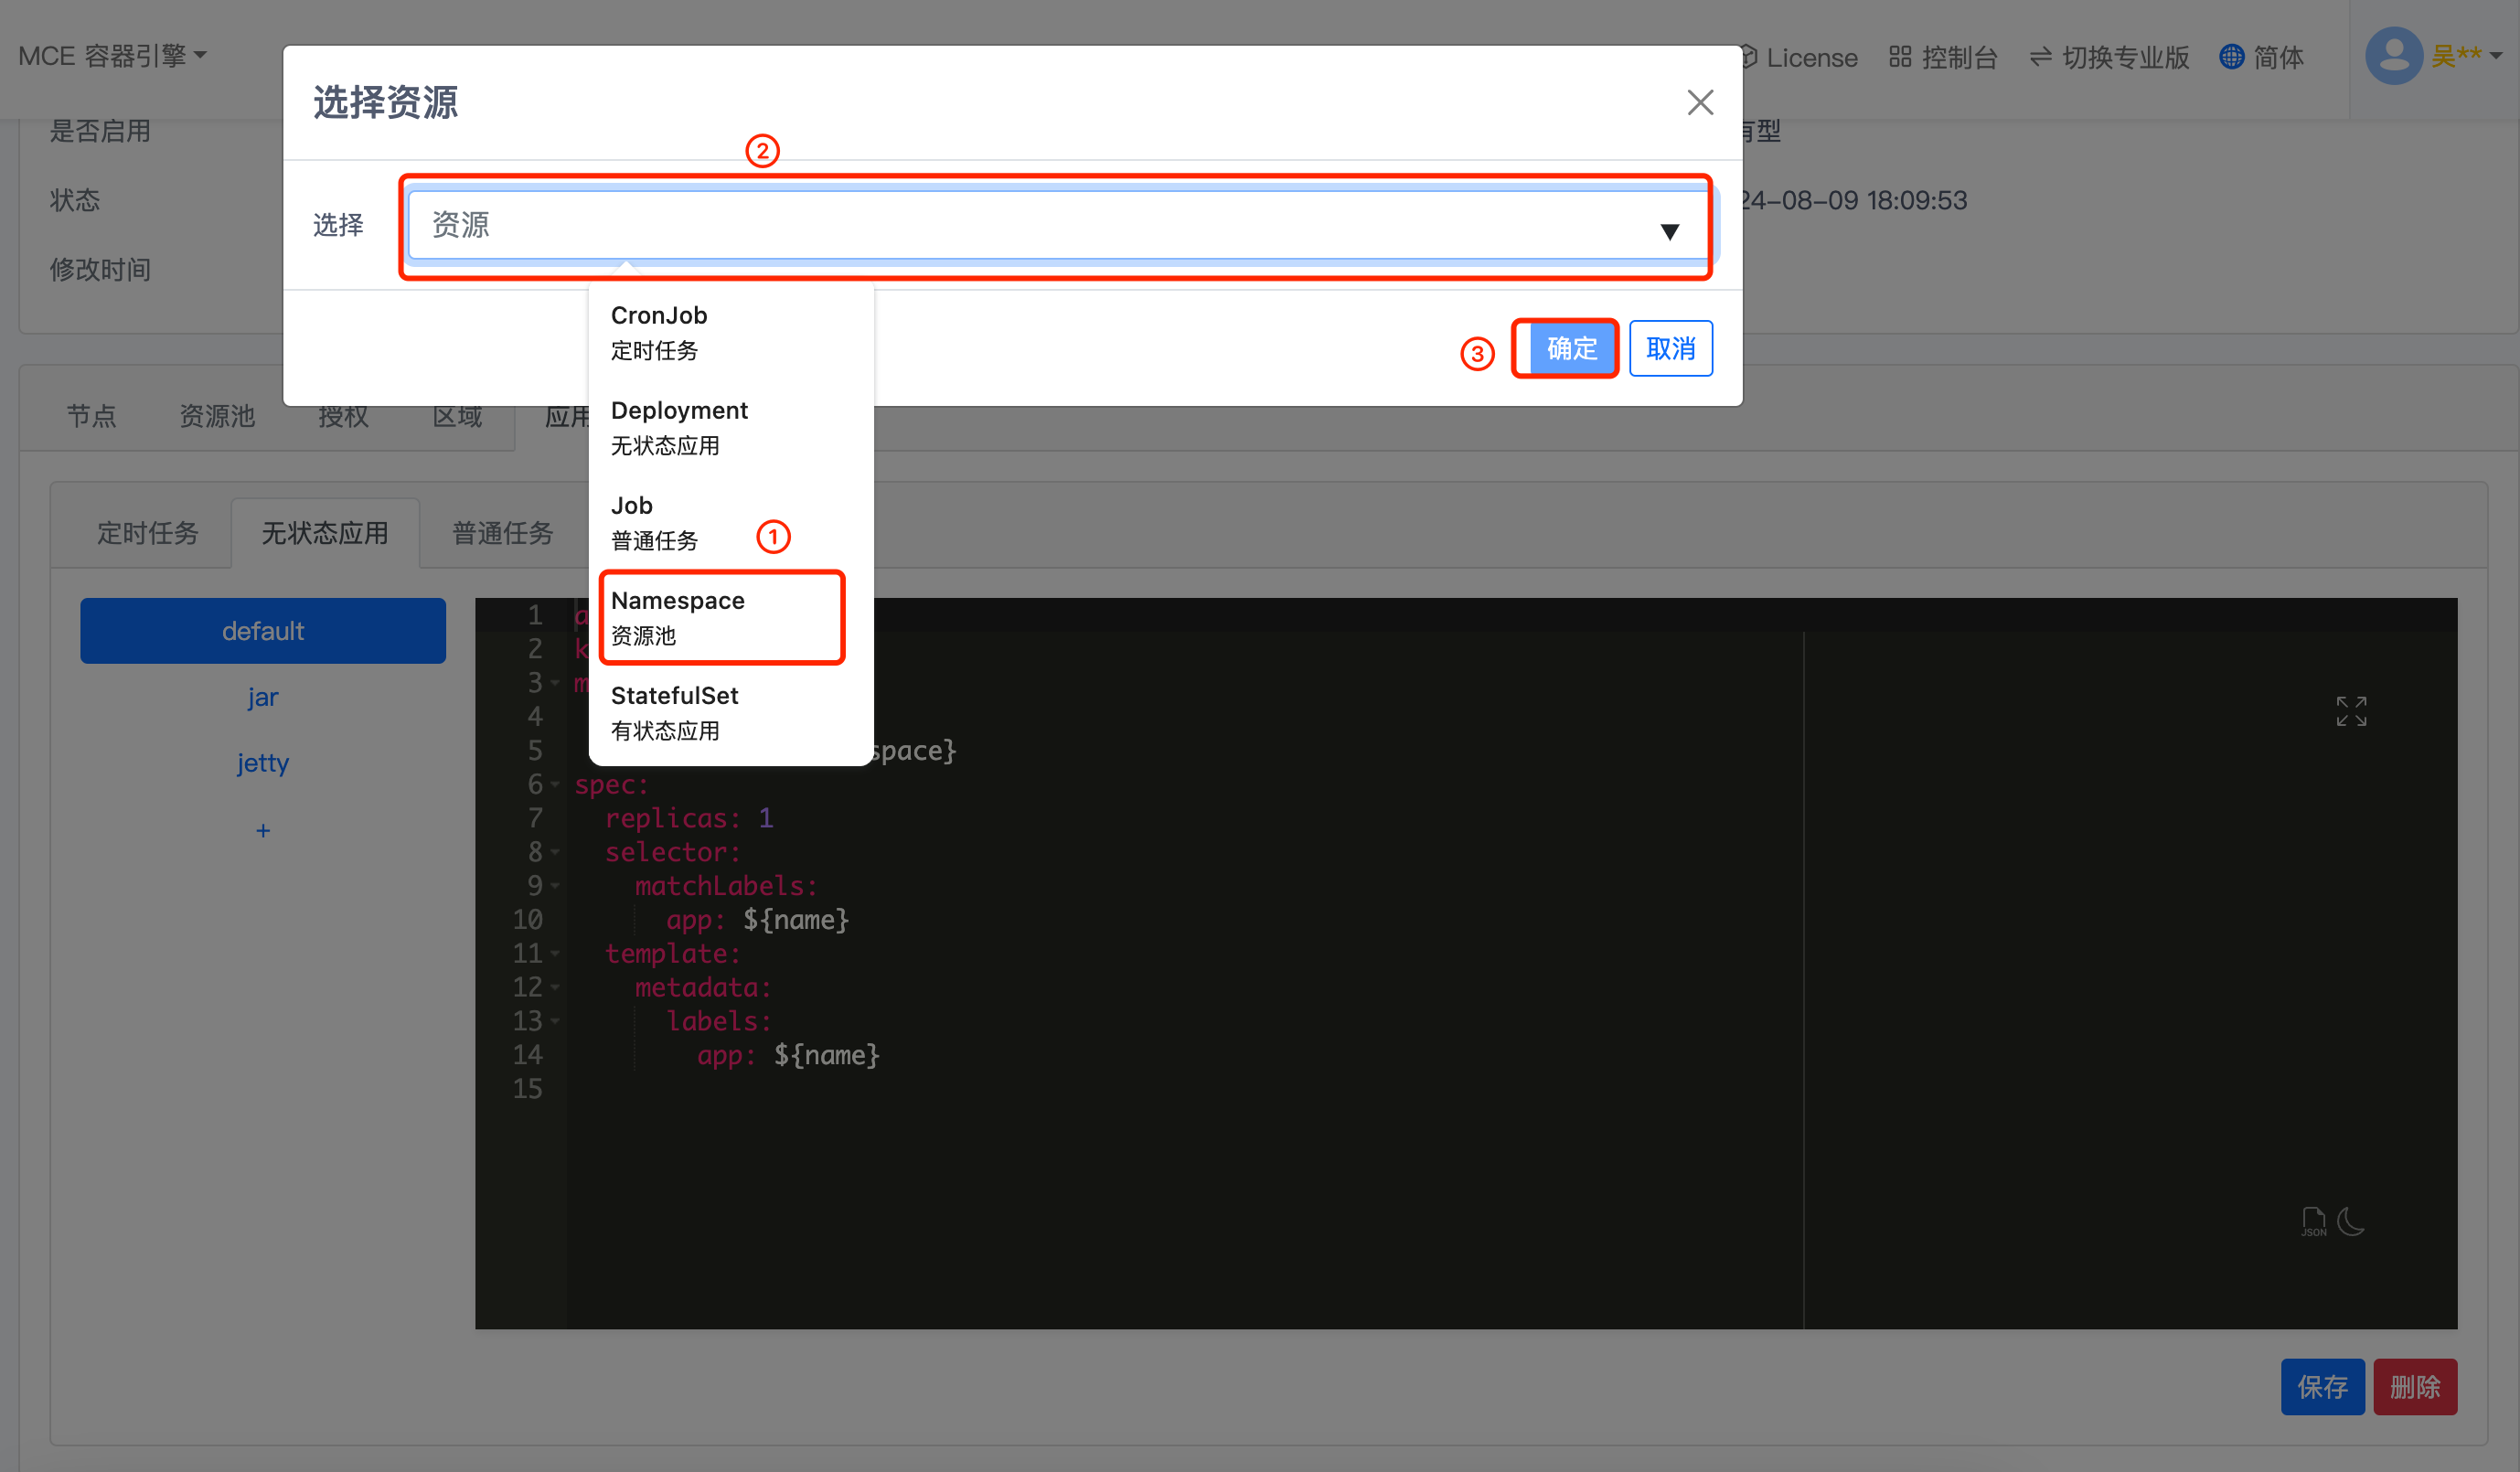The height and width of the screenshot is (1472, 2520).
Task: Open the 定时任务 sub-tab
Action: [147, 533]
